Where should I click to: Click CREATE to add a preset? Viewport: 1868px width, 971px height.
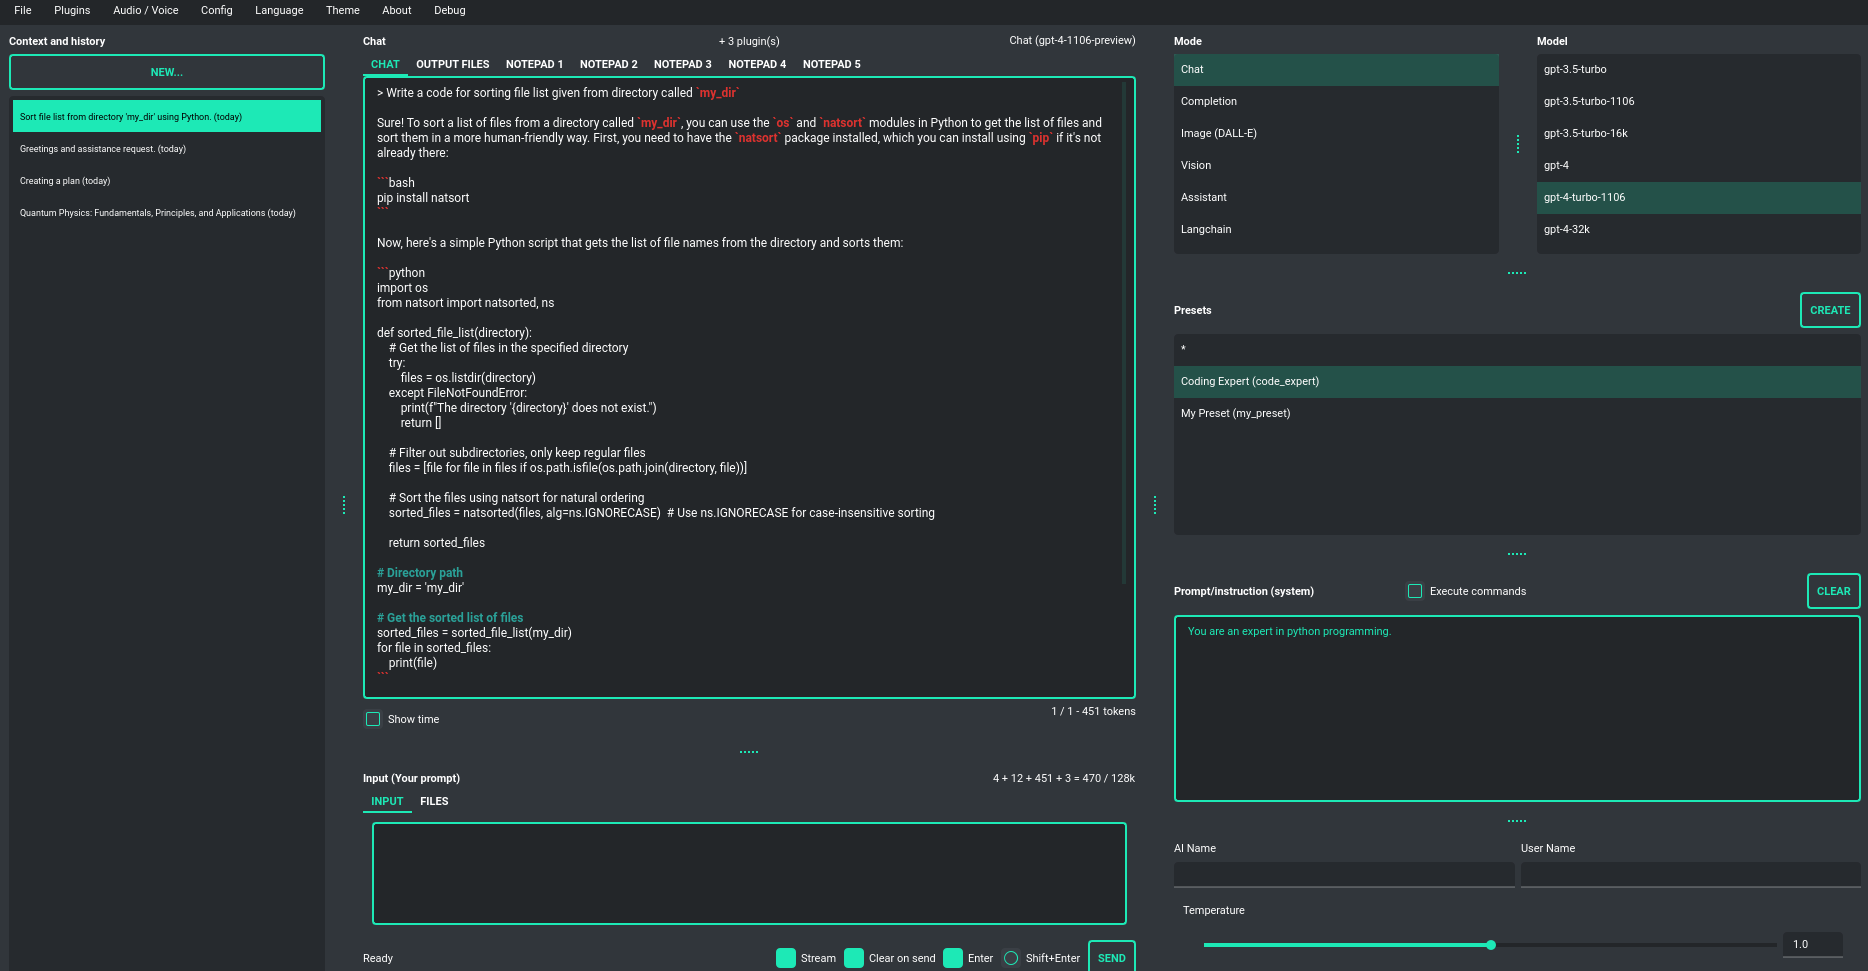coord(1829,310)
